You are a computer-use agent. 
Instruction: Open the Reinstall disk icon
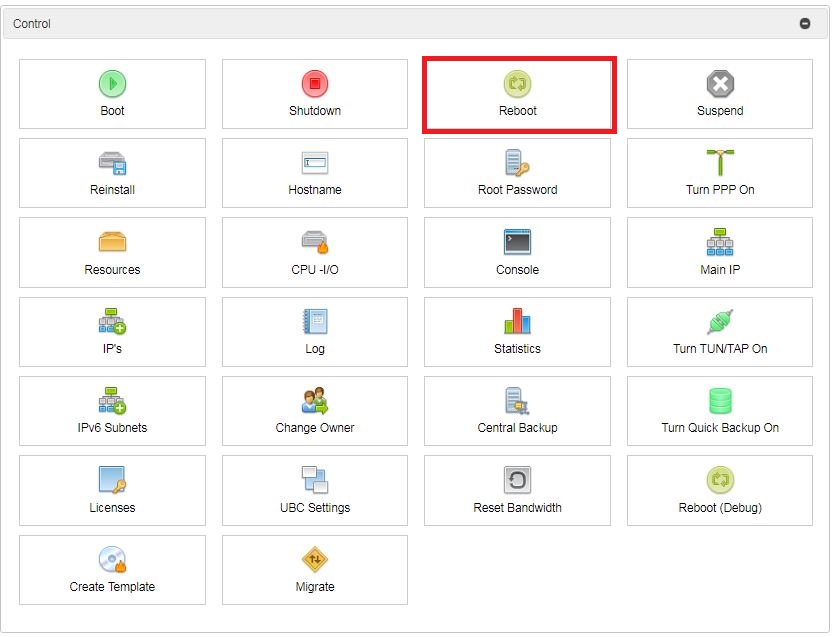[112, 163]
